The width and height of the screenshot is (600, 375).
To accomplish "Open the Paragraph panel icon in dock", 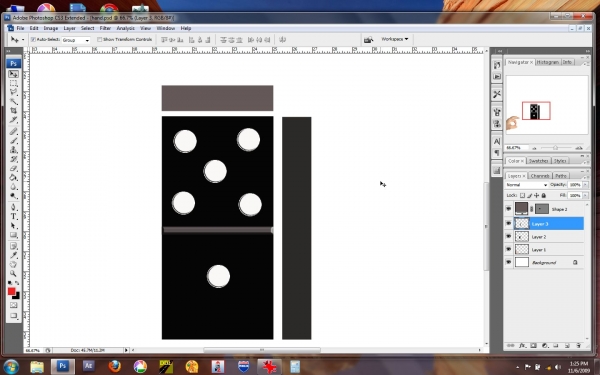I will (x=497, y=153).
